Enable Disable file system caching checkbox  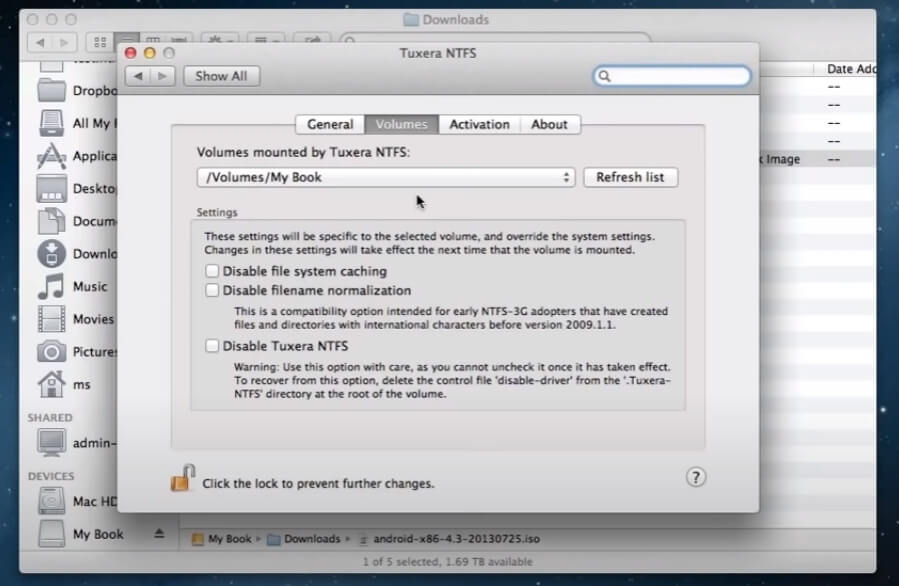212,271
